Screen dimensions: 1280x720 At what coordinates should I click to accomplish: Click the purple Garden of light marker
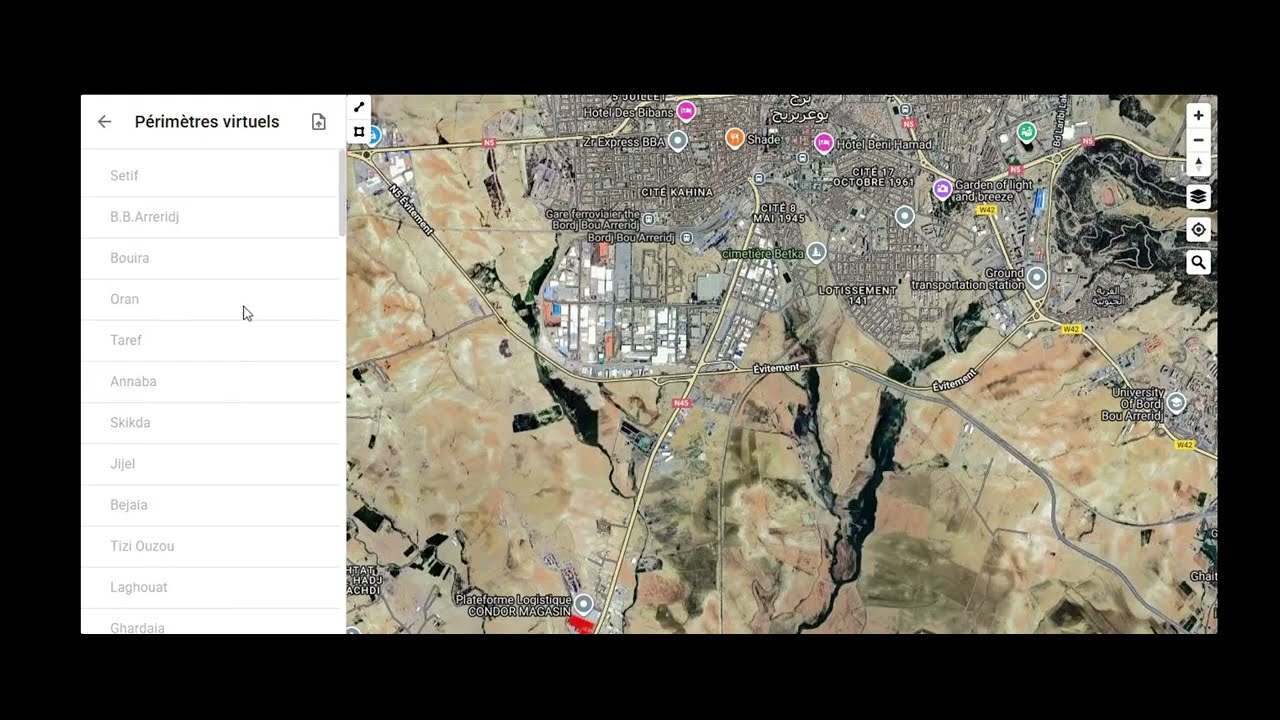942,188
